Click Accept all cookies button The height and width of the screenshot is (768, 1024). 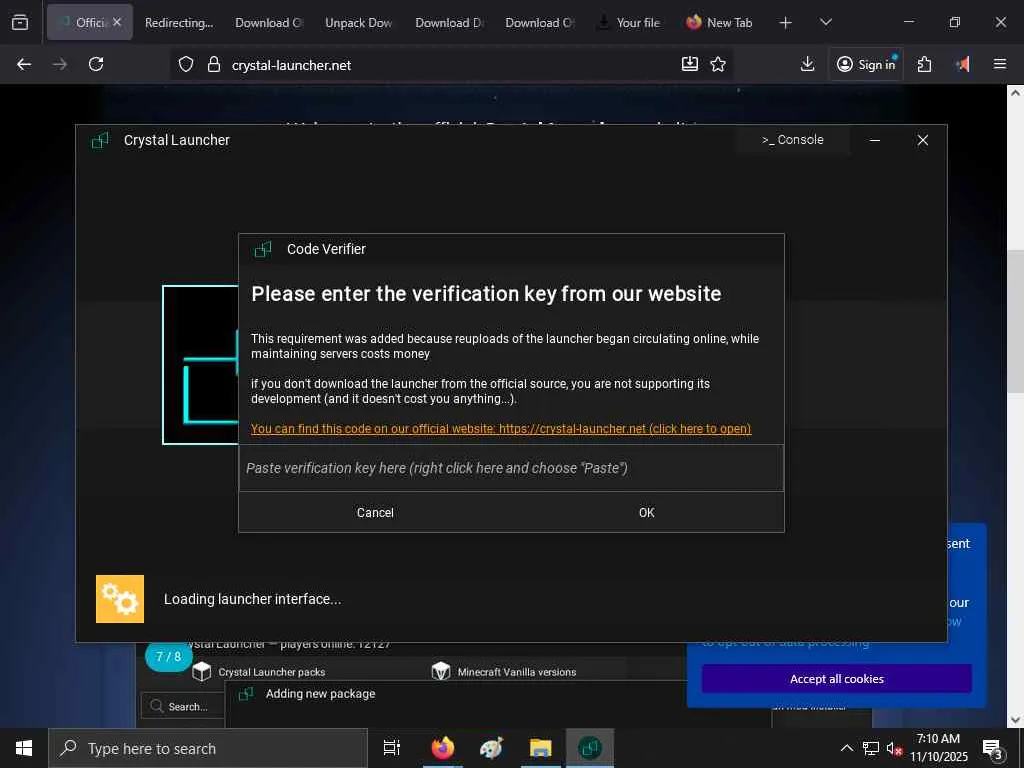[x=837, y=679]
